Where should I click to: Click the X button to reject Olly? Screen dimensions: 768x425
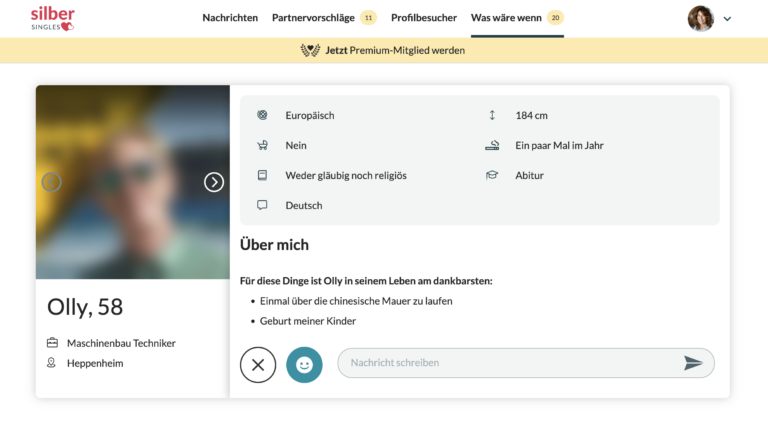[258, 364]
